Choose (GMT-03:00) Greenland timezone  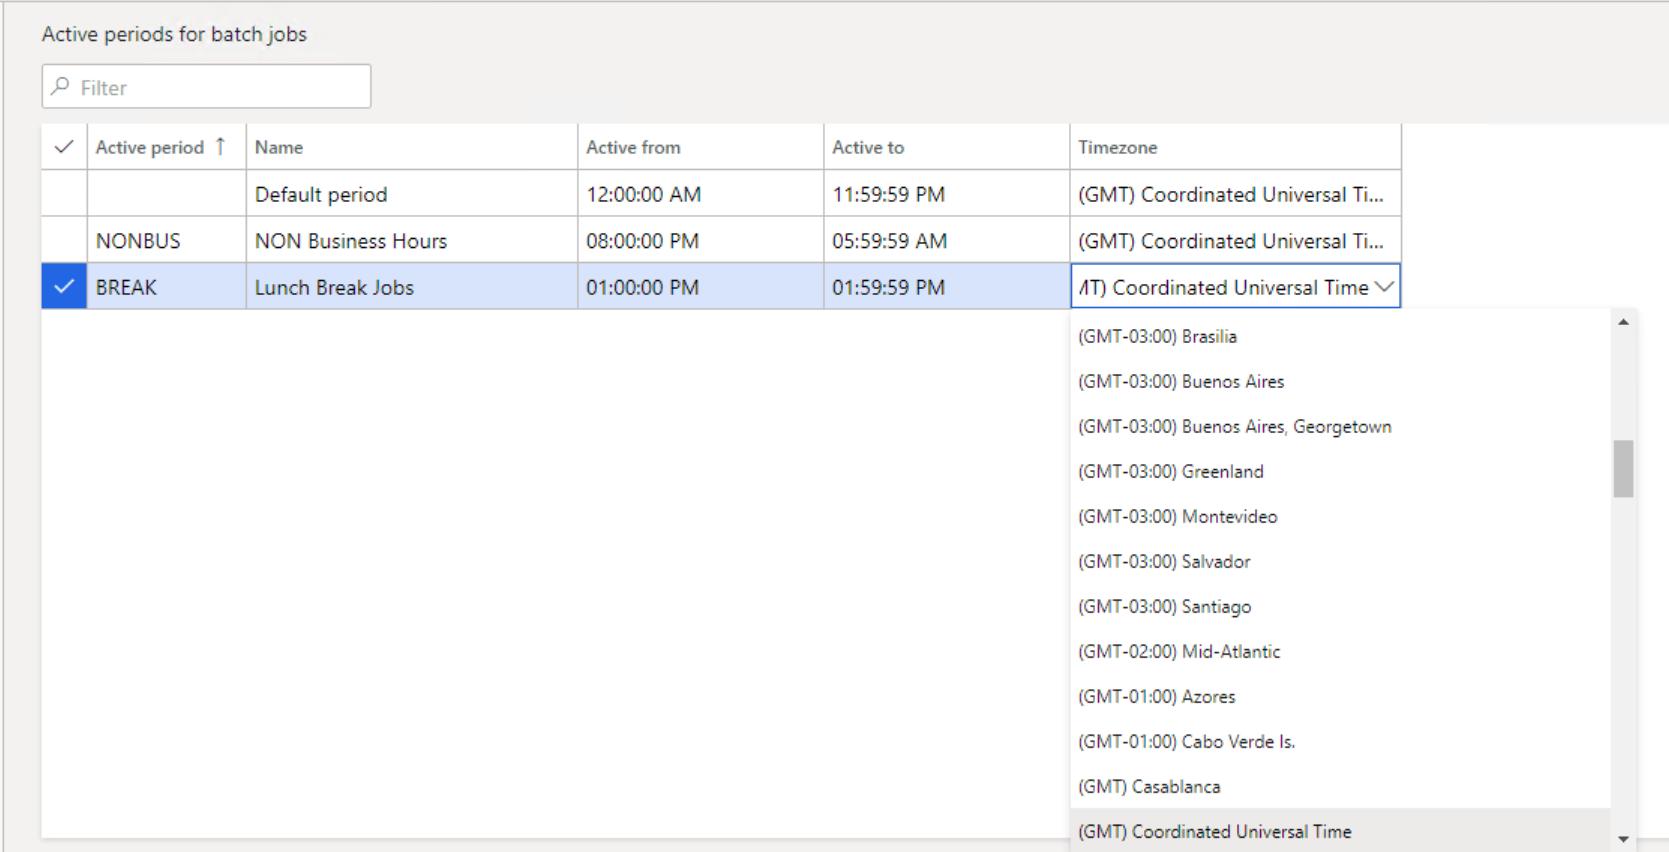1340,471
